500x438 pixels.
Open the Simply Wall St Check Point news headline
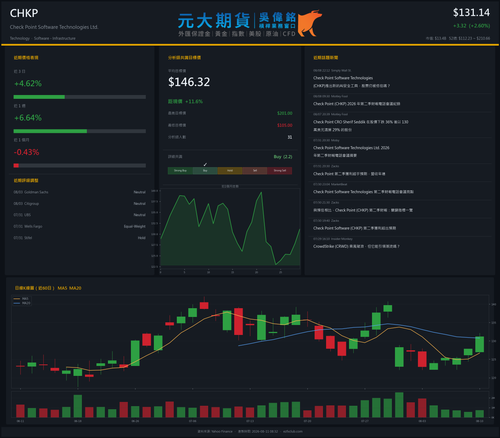[x=351, y=82]
